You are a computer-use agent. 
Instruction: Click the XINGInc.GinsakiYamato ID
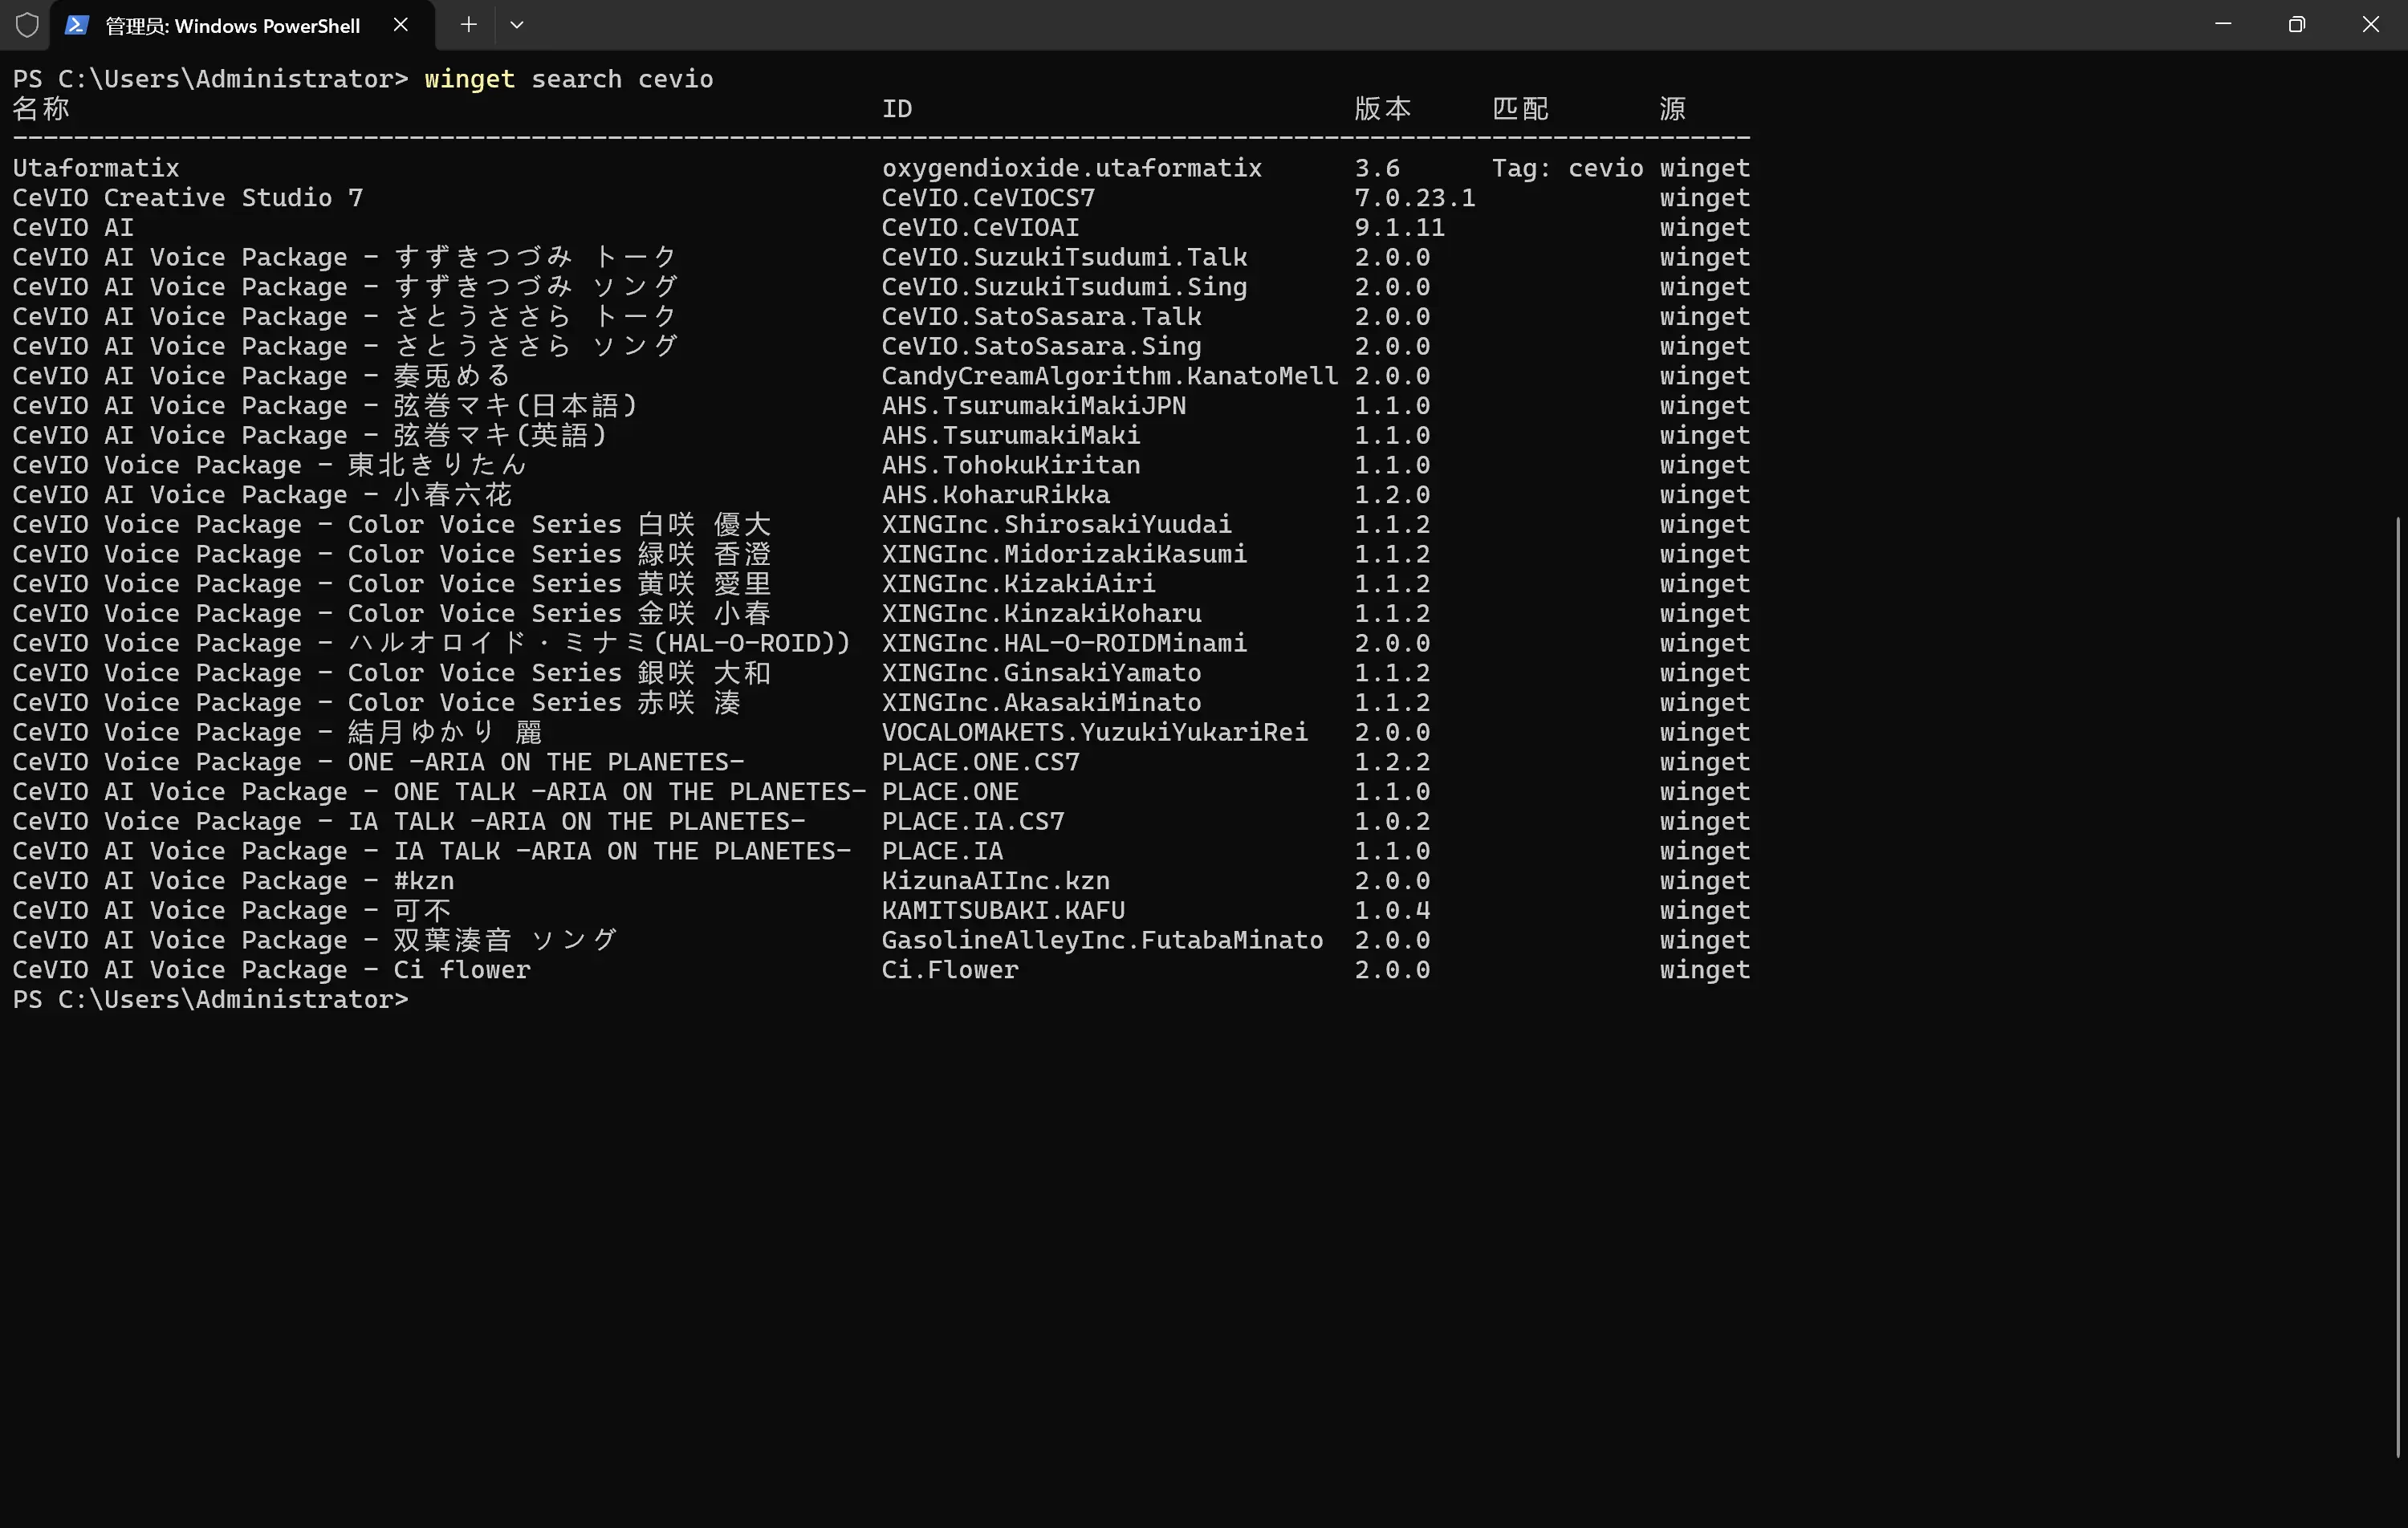[x=1041, y=673]
